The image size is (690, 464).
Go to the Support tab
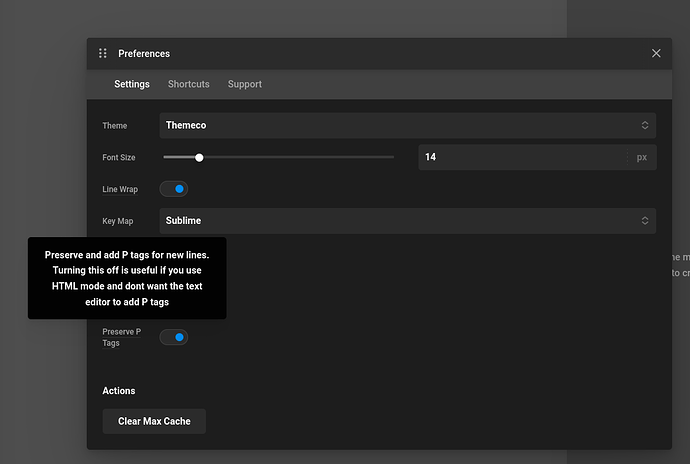(245, 85)
